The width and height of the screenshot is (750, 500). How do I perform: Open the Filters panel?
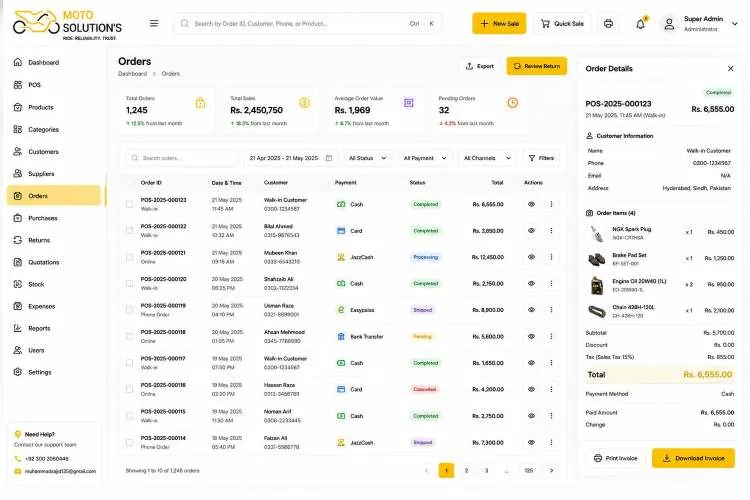[541, 158]
